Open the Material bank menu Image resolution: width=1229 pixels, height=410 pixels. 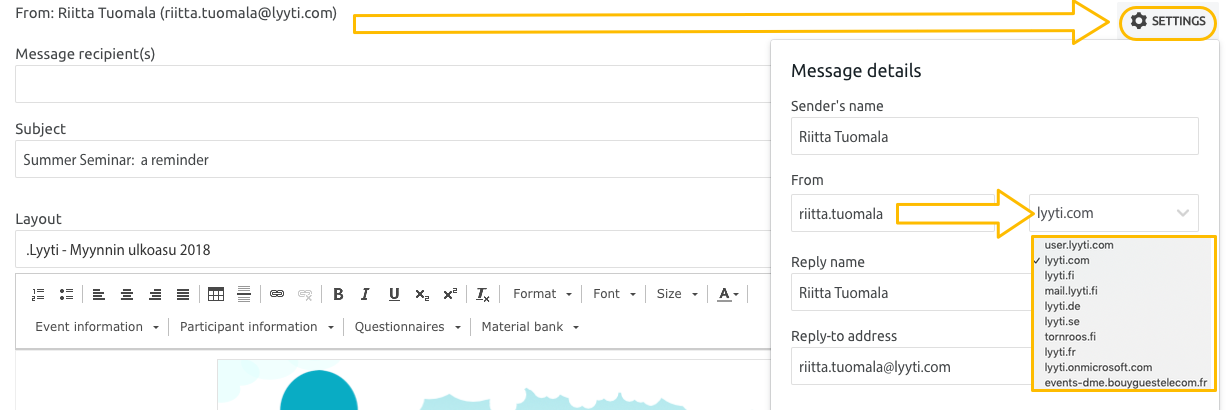click(x=529, y=327)
